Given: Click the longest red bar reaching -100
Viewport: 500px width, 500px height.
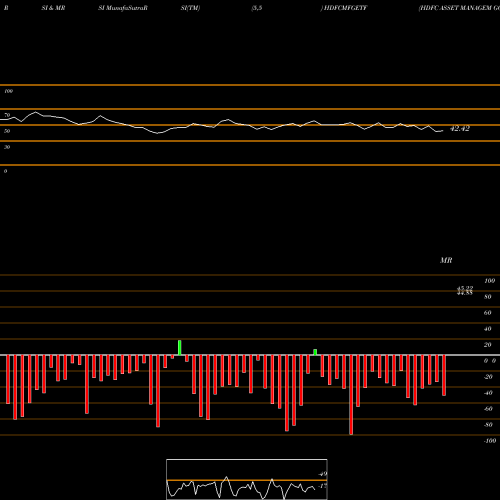Looking at the screenshot, I should pyautogui.click(x=351, y=395).
